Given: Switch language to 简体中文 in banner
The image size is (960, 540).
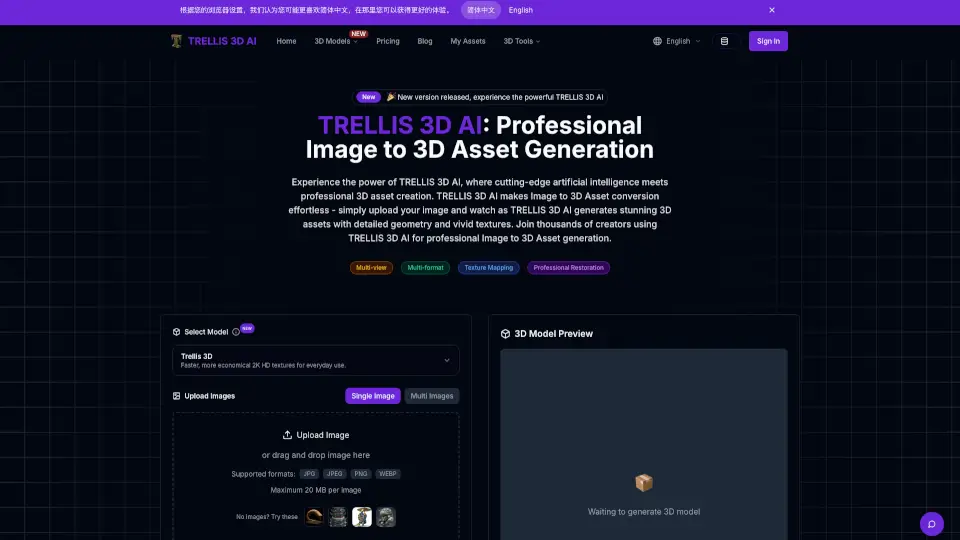Looking at the screenshot, I should click(x=481, y=10).
